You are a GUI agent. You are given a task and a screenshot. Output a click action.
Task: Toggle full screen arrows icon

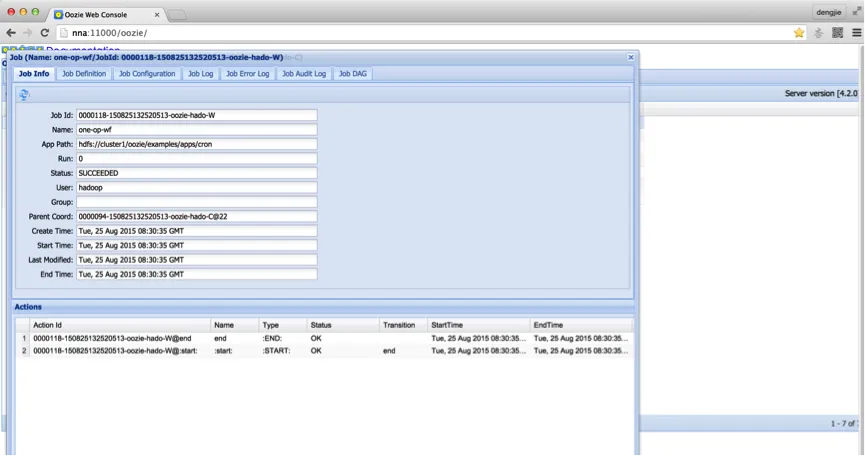(857, 12)
